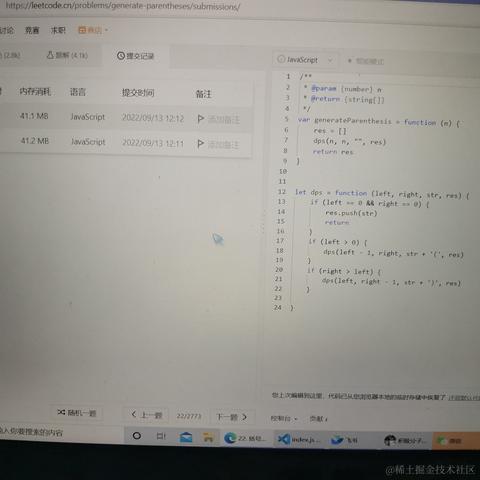Open Task View on the taskbar
Viewport: 480px width, 480px height.
(161, 436)
